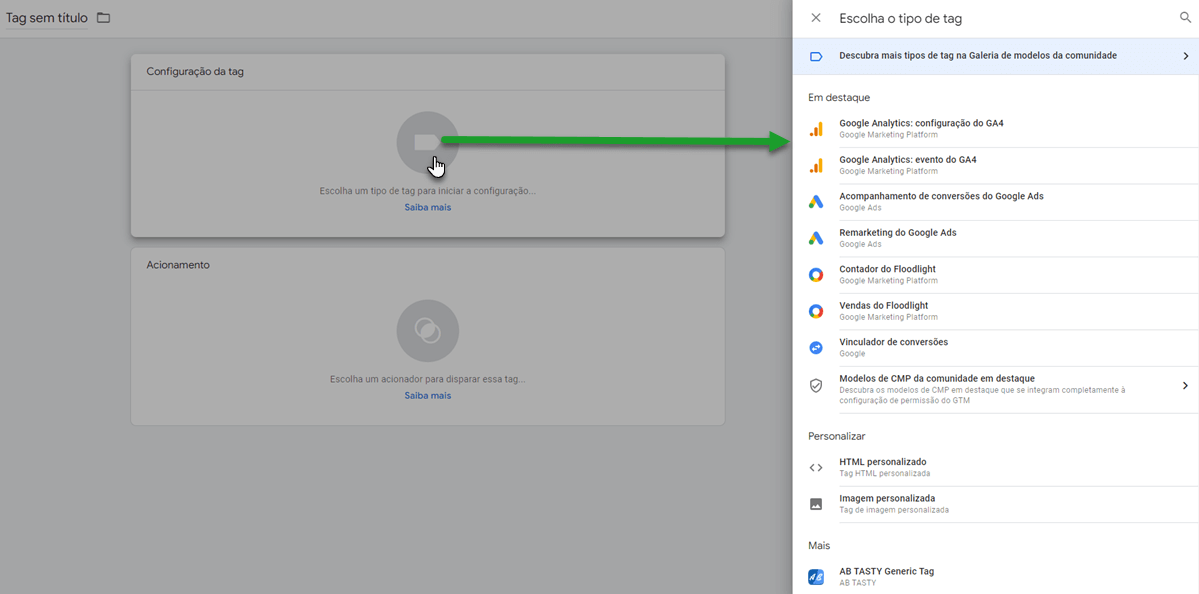This screenshot has height=594, width=1199.
Task: Expand the community template gallery chevron
Action: coord(1185,56)
